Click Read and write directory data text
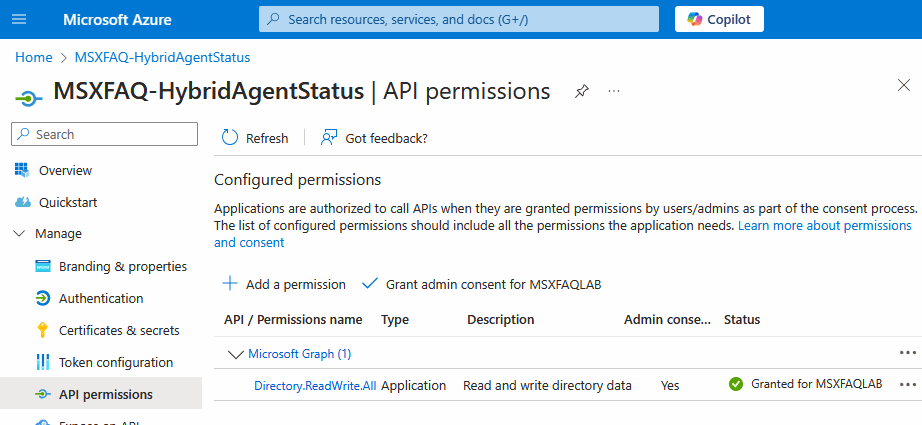Image resolution: width=922 pixels, height=425 pixels. pos(547,386)
